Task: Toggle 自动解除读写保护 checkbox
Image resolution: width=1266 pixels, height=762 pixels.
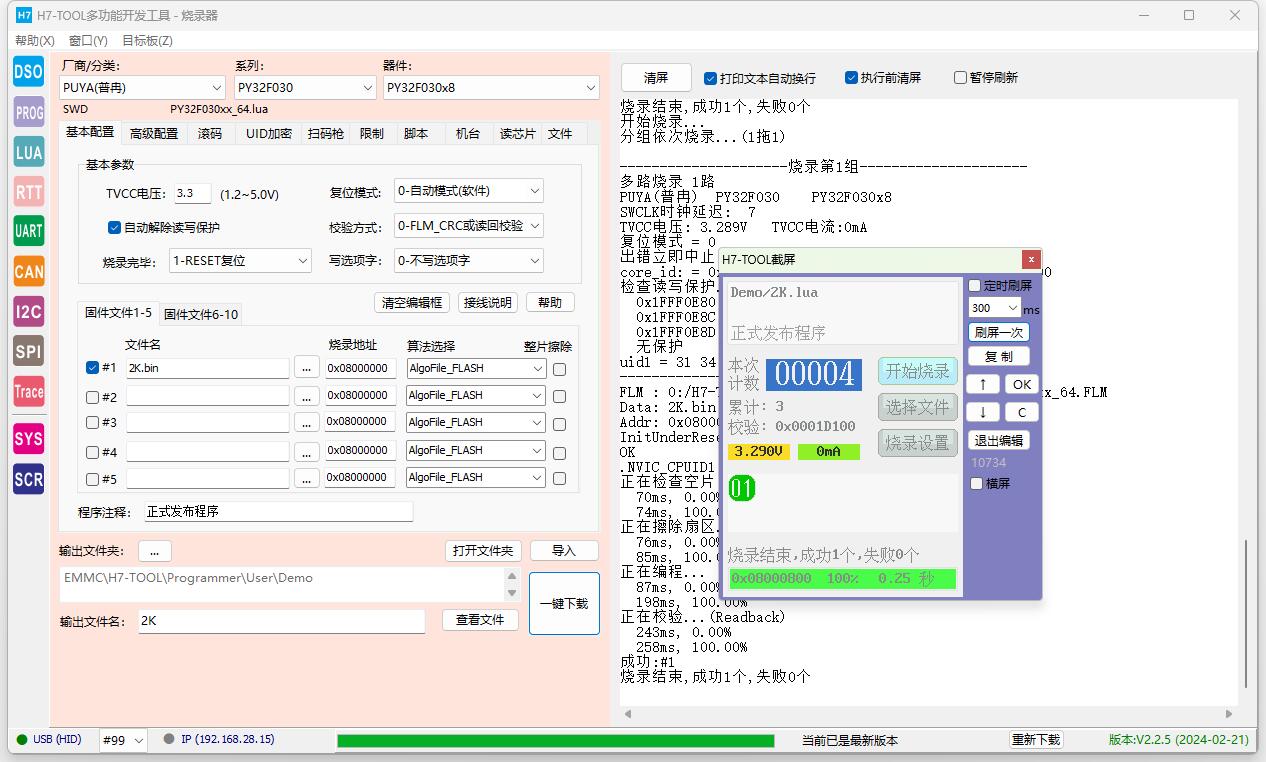Action: click(x=114, y=227)
